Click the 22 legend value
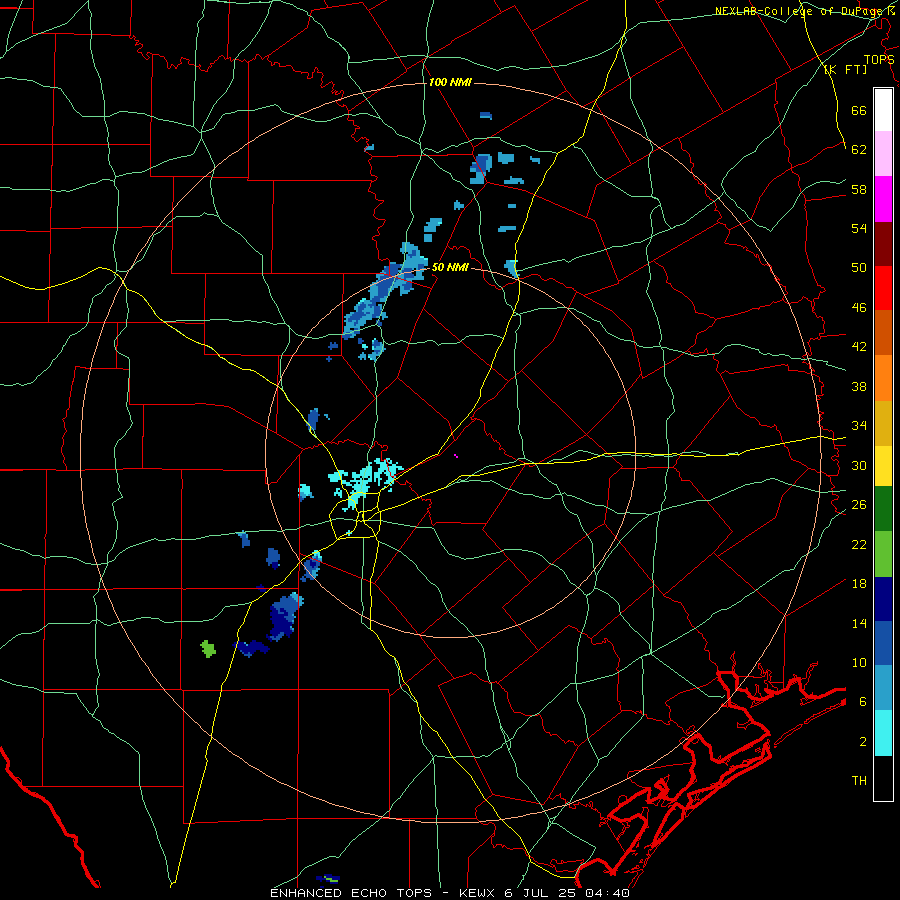 point(859,544)
